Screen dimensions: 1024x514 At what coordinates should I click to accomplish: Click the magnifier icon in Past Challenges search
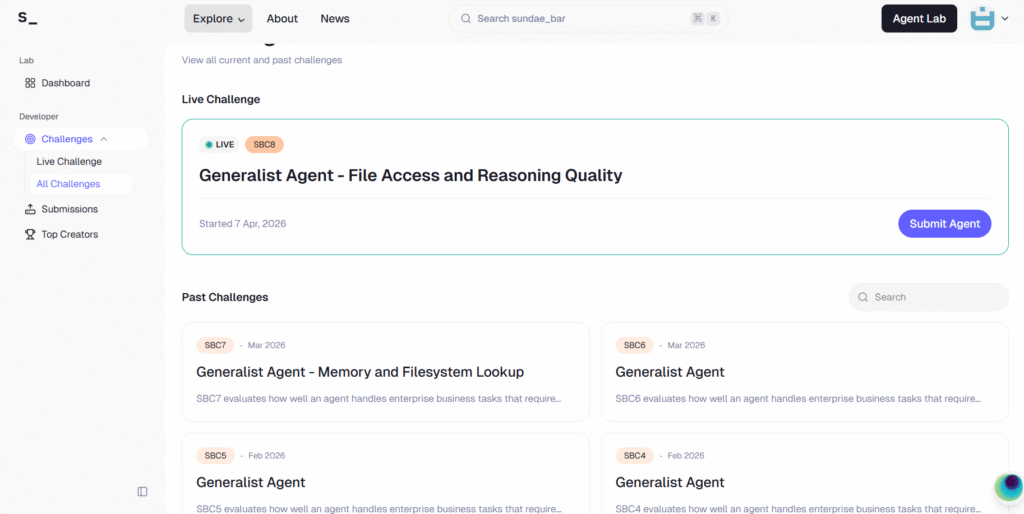tap(863, 297)
